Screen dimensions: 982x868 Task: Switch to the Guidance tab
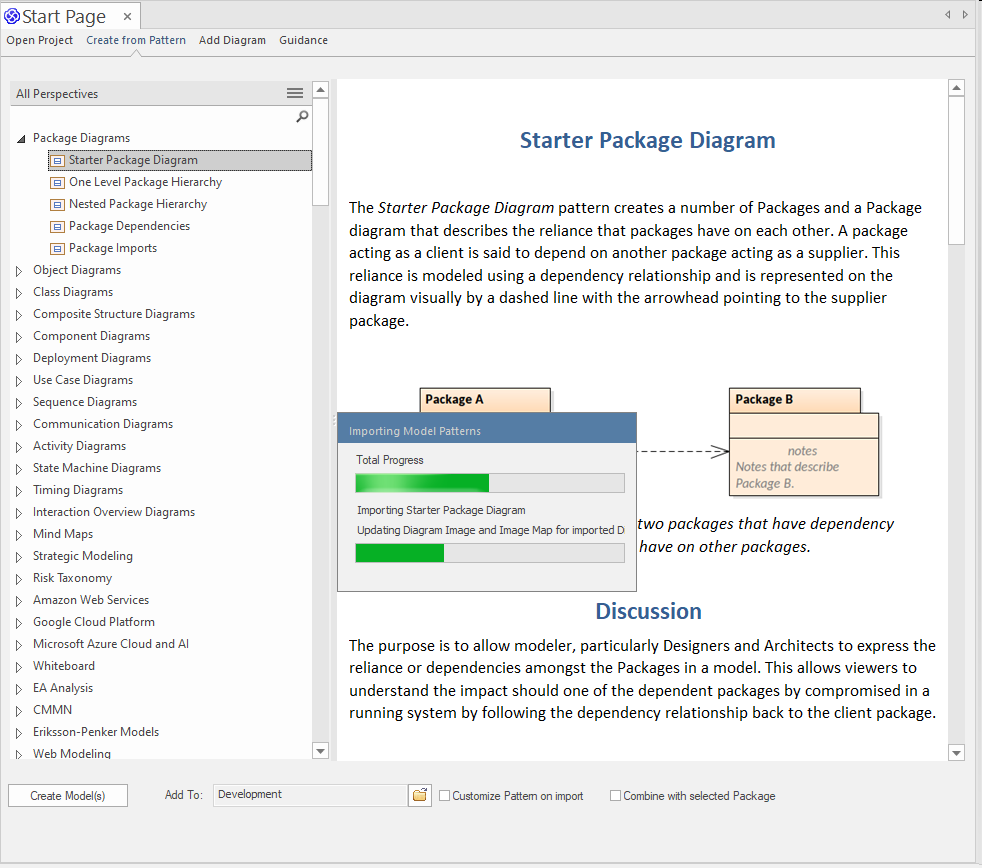pyautogui.click(x=303, y=40)
